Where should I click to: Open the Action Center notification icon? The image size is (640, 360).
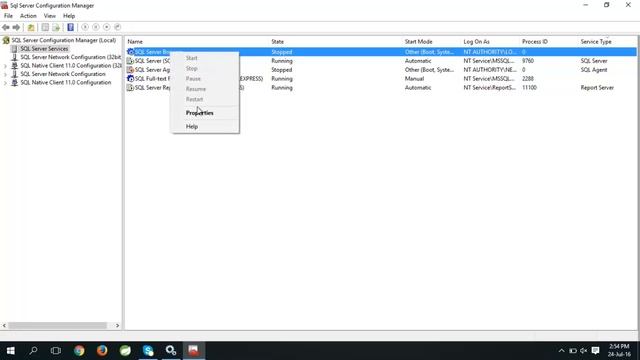coord(596,351)
